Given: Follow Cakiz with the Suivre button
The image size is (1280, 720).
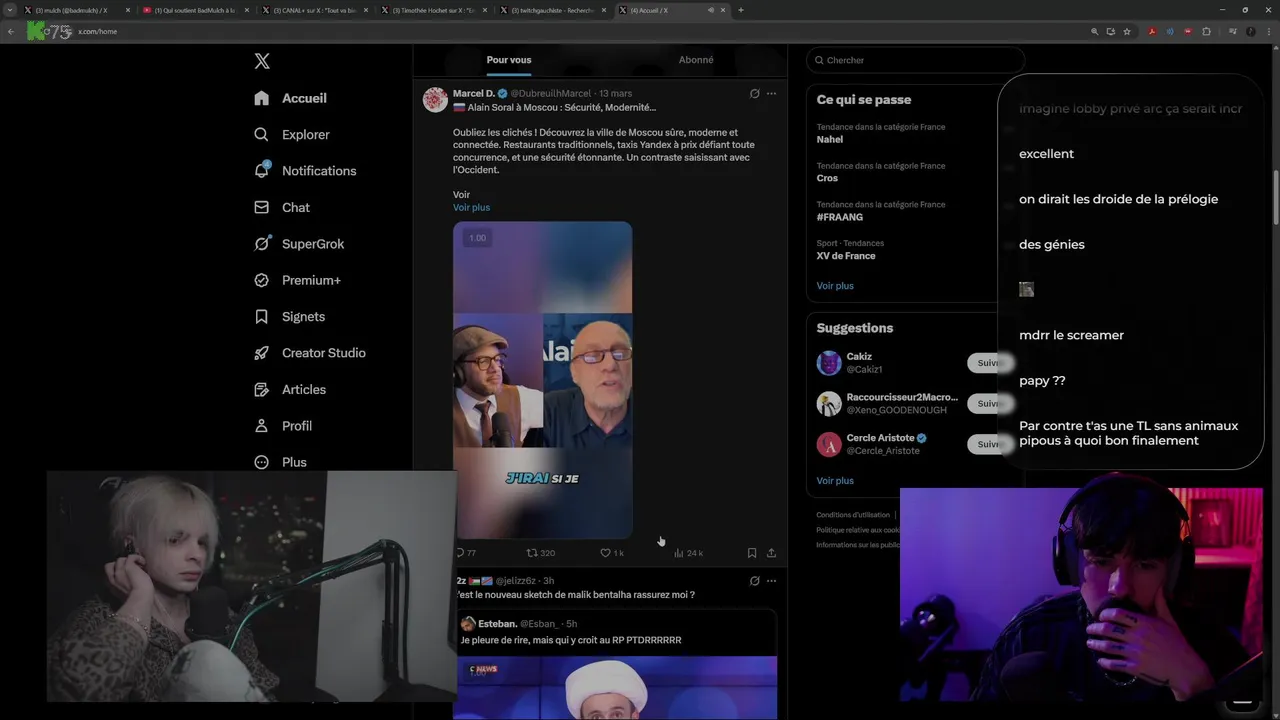Looking at the screenshot, I should pyautogui.click(x=990, y=363).
